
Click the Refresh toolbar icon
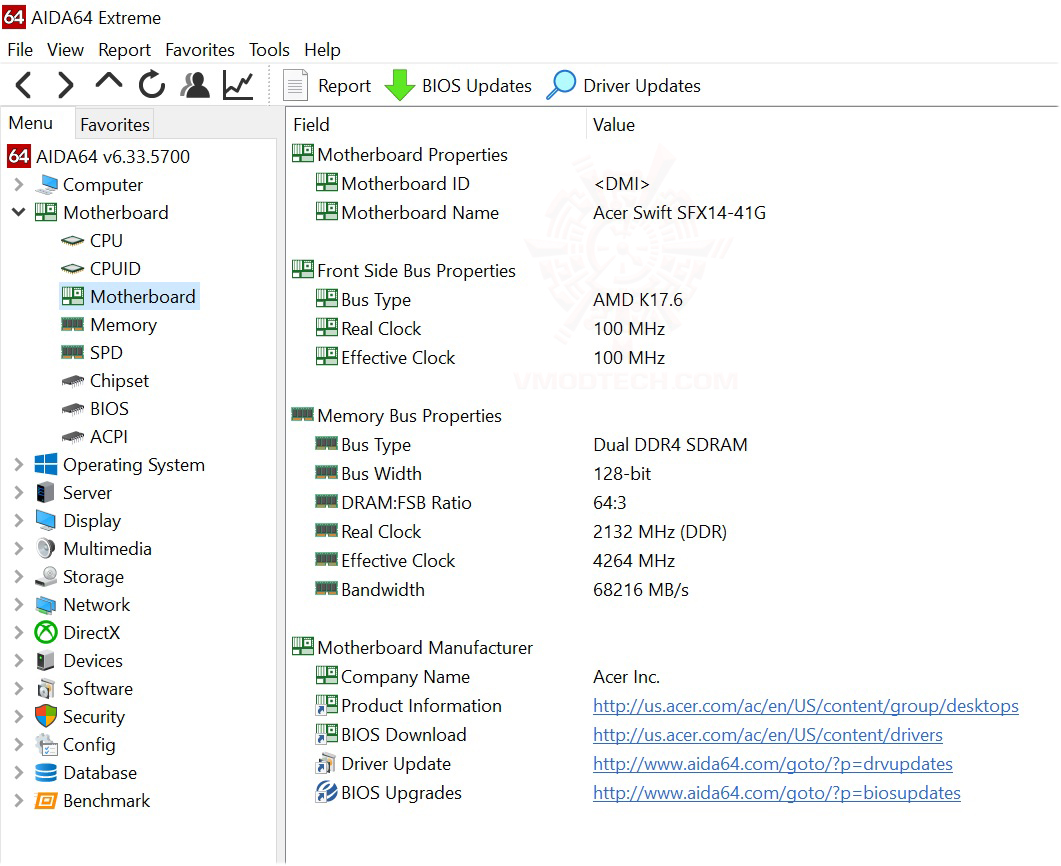(152, 86)
